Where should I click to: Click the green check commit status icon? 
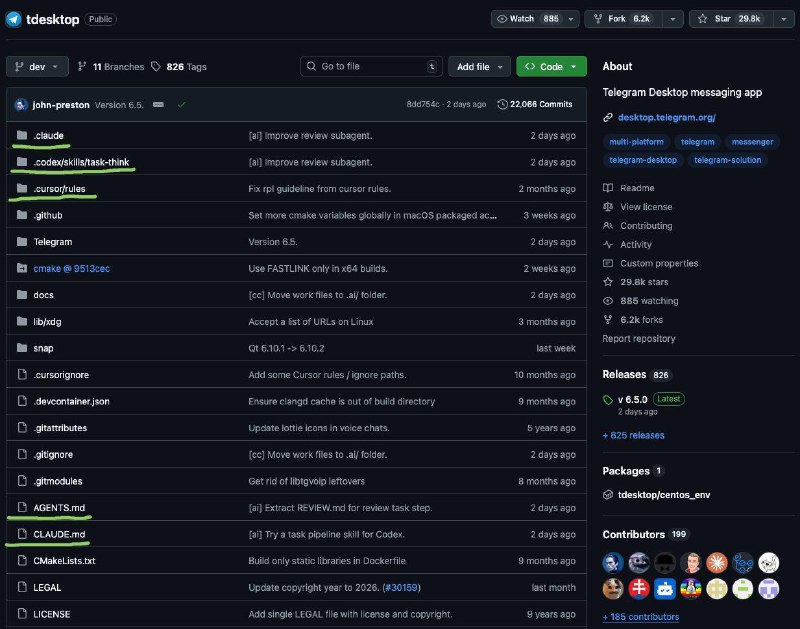pos(181,104)
